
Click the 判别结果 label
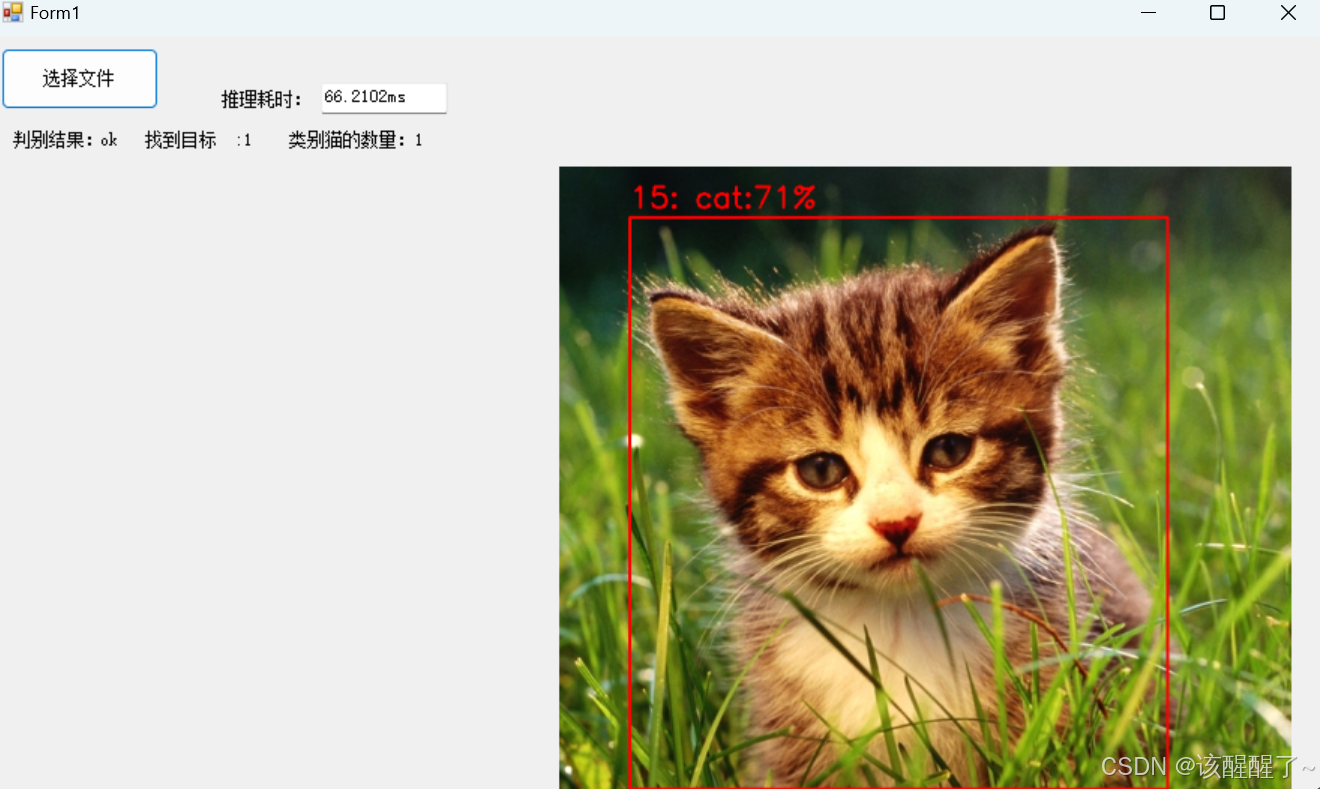[54, 140]
